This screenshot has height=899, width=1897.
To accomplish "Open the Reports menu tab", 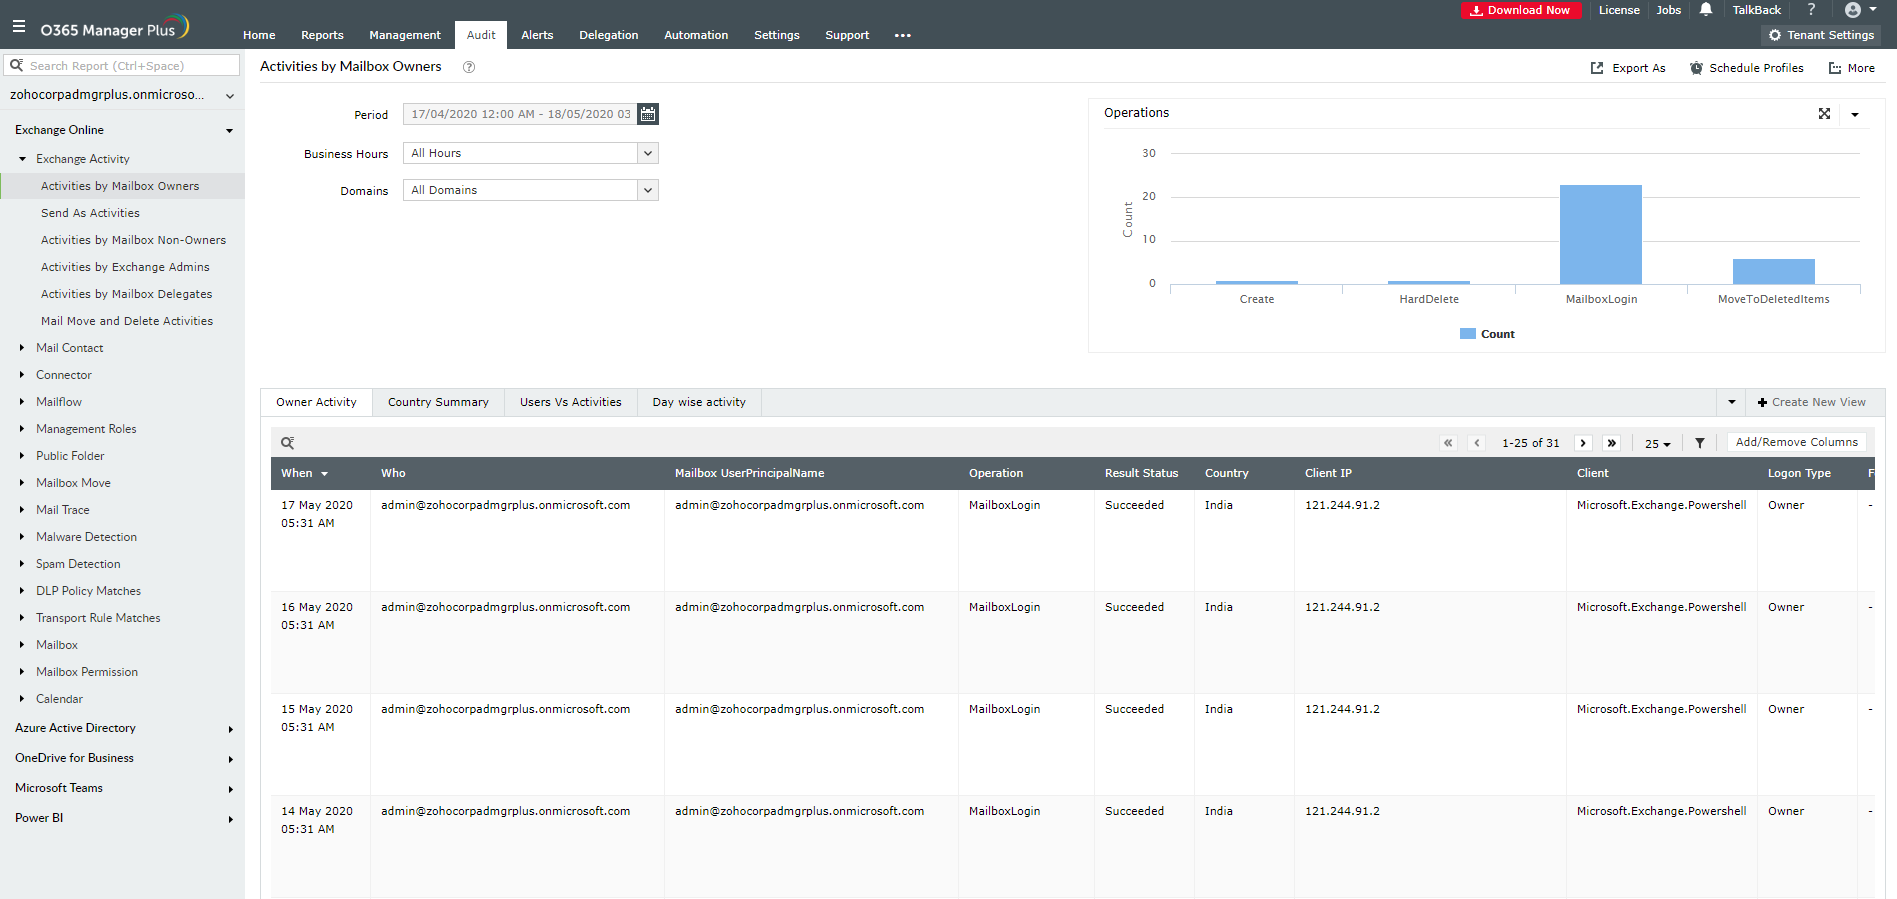I will point(322,35).
